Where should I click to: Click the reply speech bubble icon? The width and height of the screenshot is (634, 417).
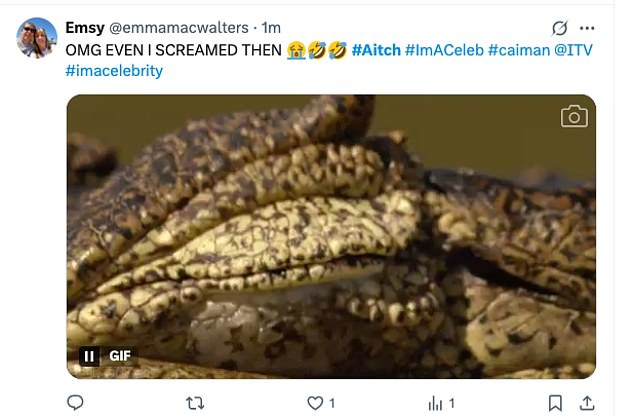pos(76,402)
